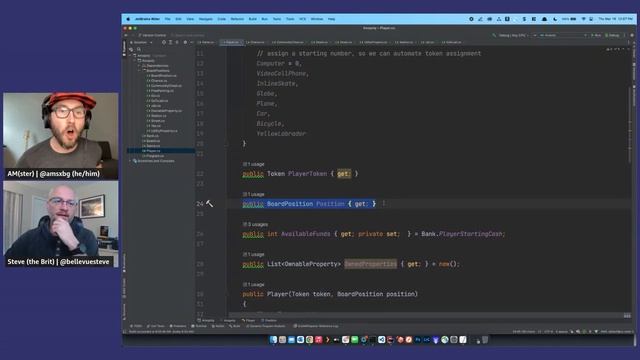
Task: Switch to the Player.cs editor tab
Action: tap(232, 42)
